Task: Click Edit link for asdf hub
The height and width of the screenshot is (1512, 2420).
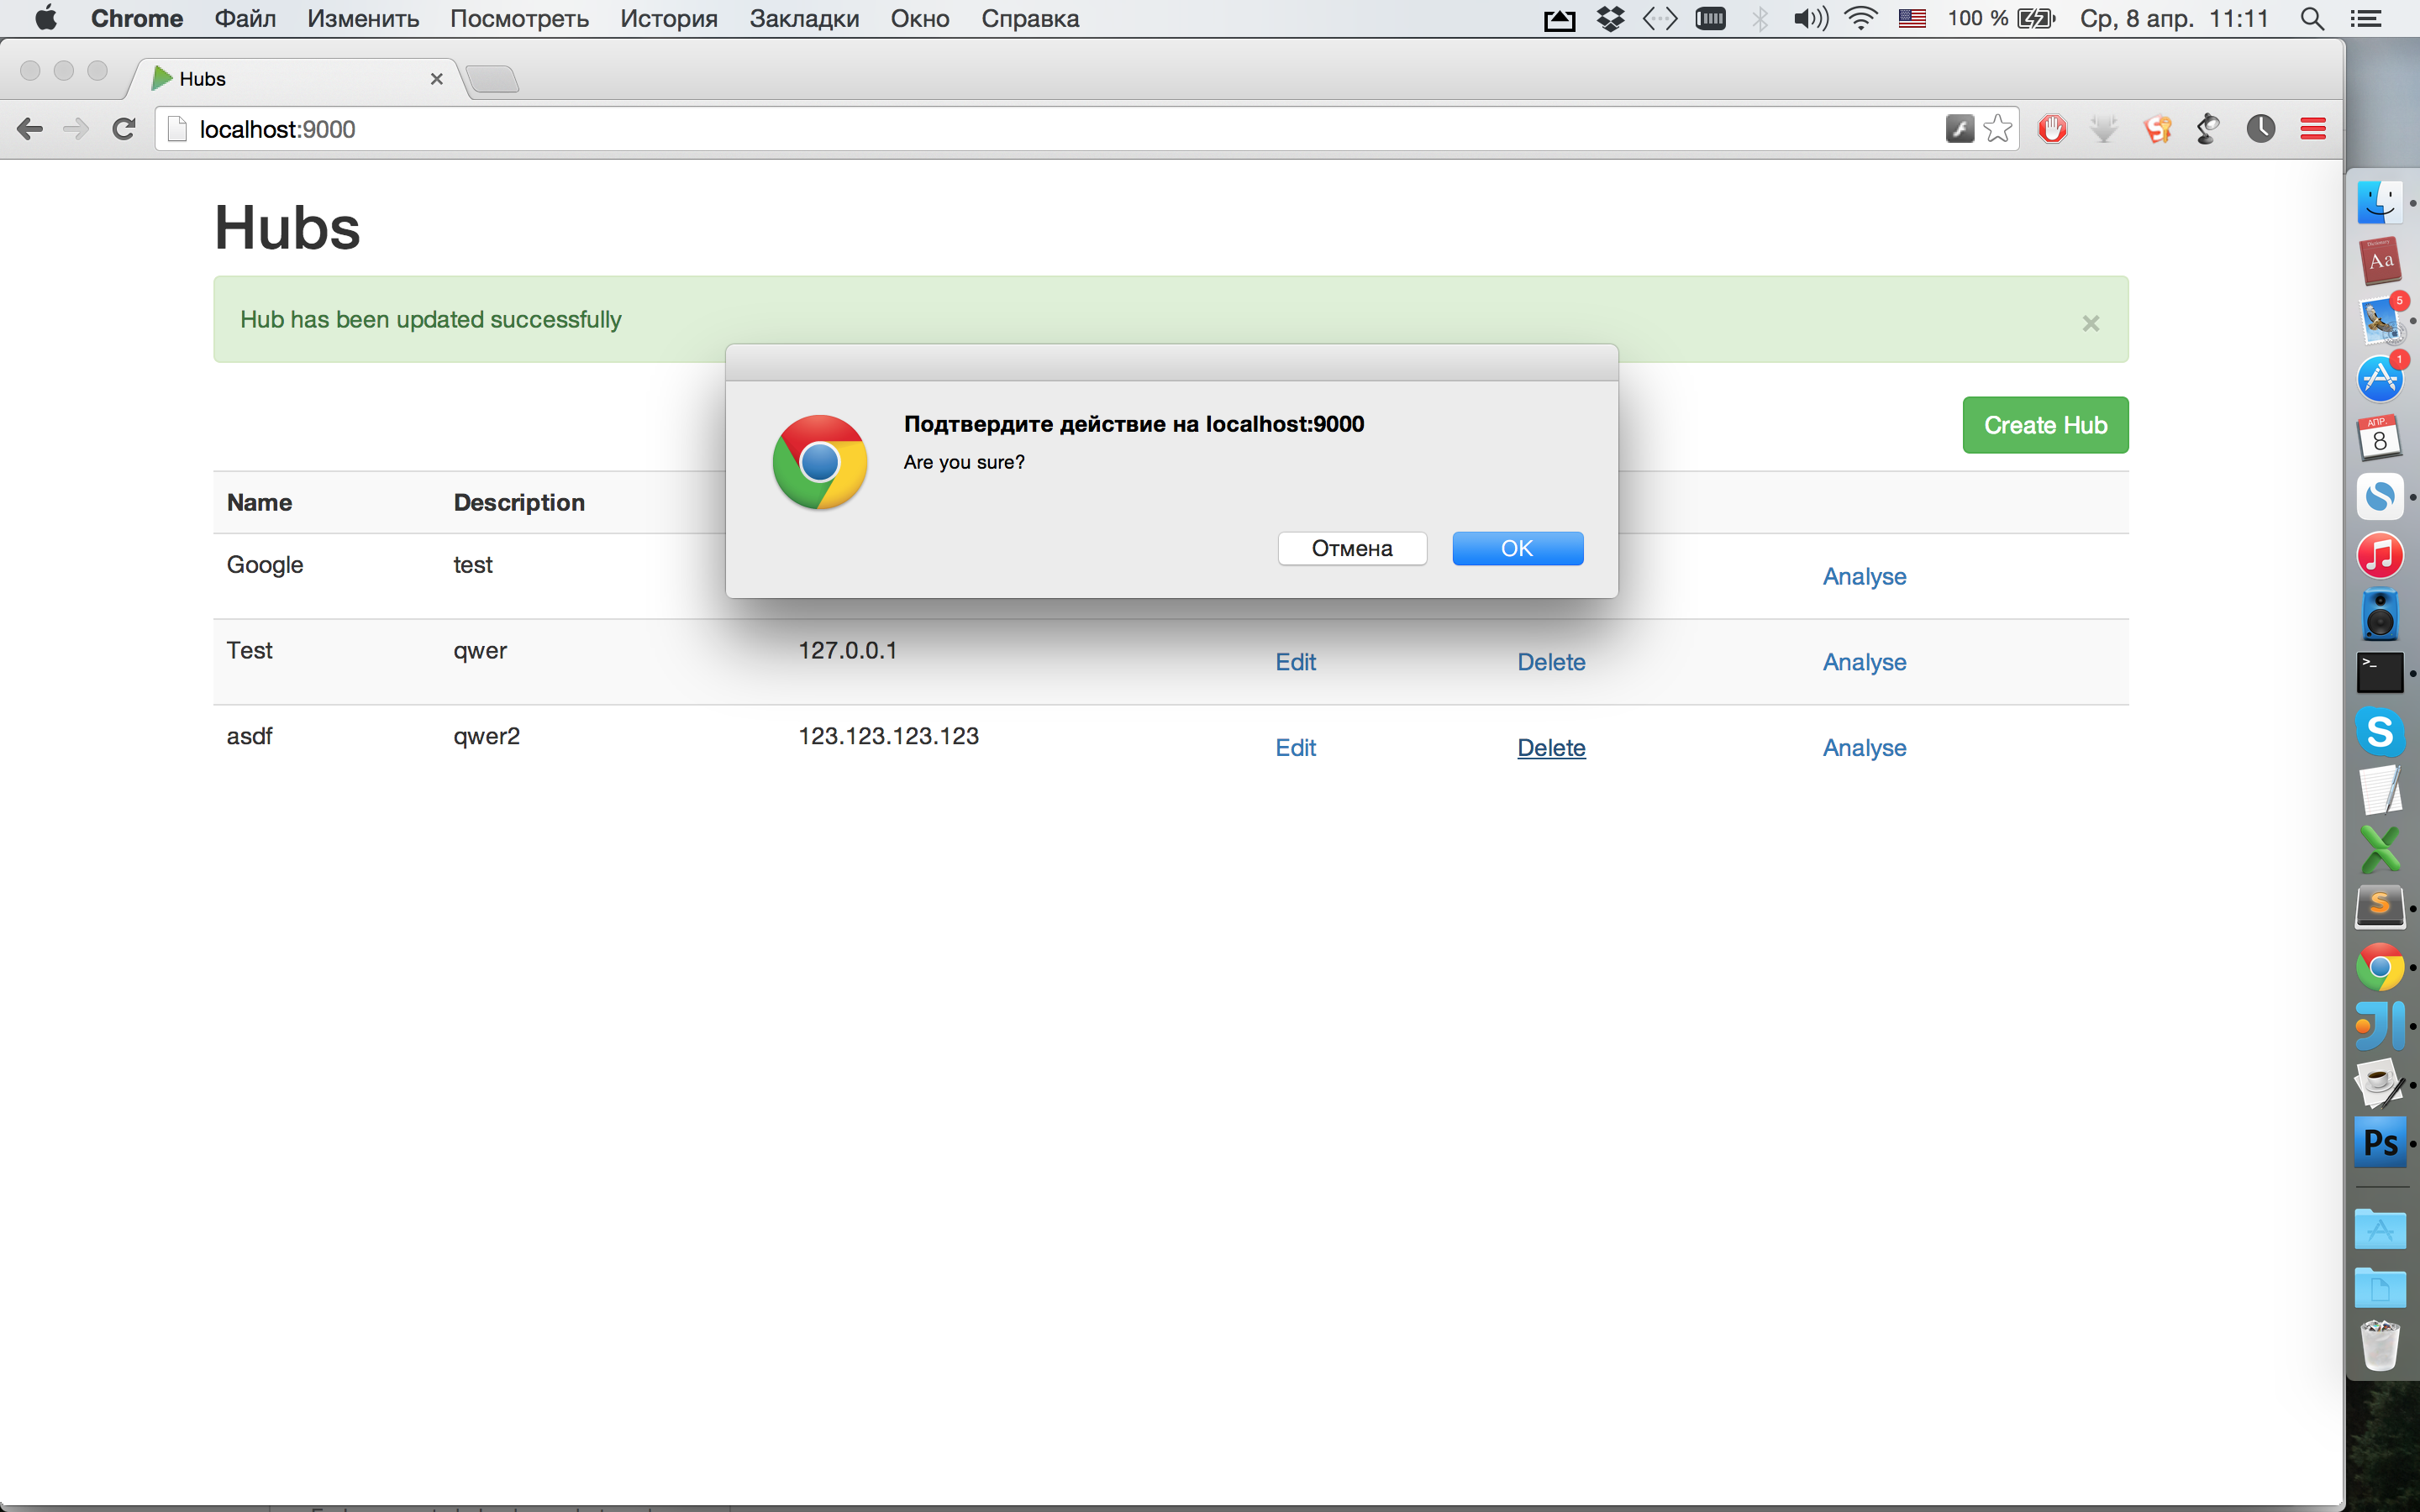Action: (x=1295, y=748)
